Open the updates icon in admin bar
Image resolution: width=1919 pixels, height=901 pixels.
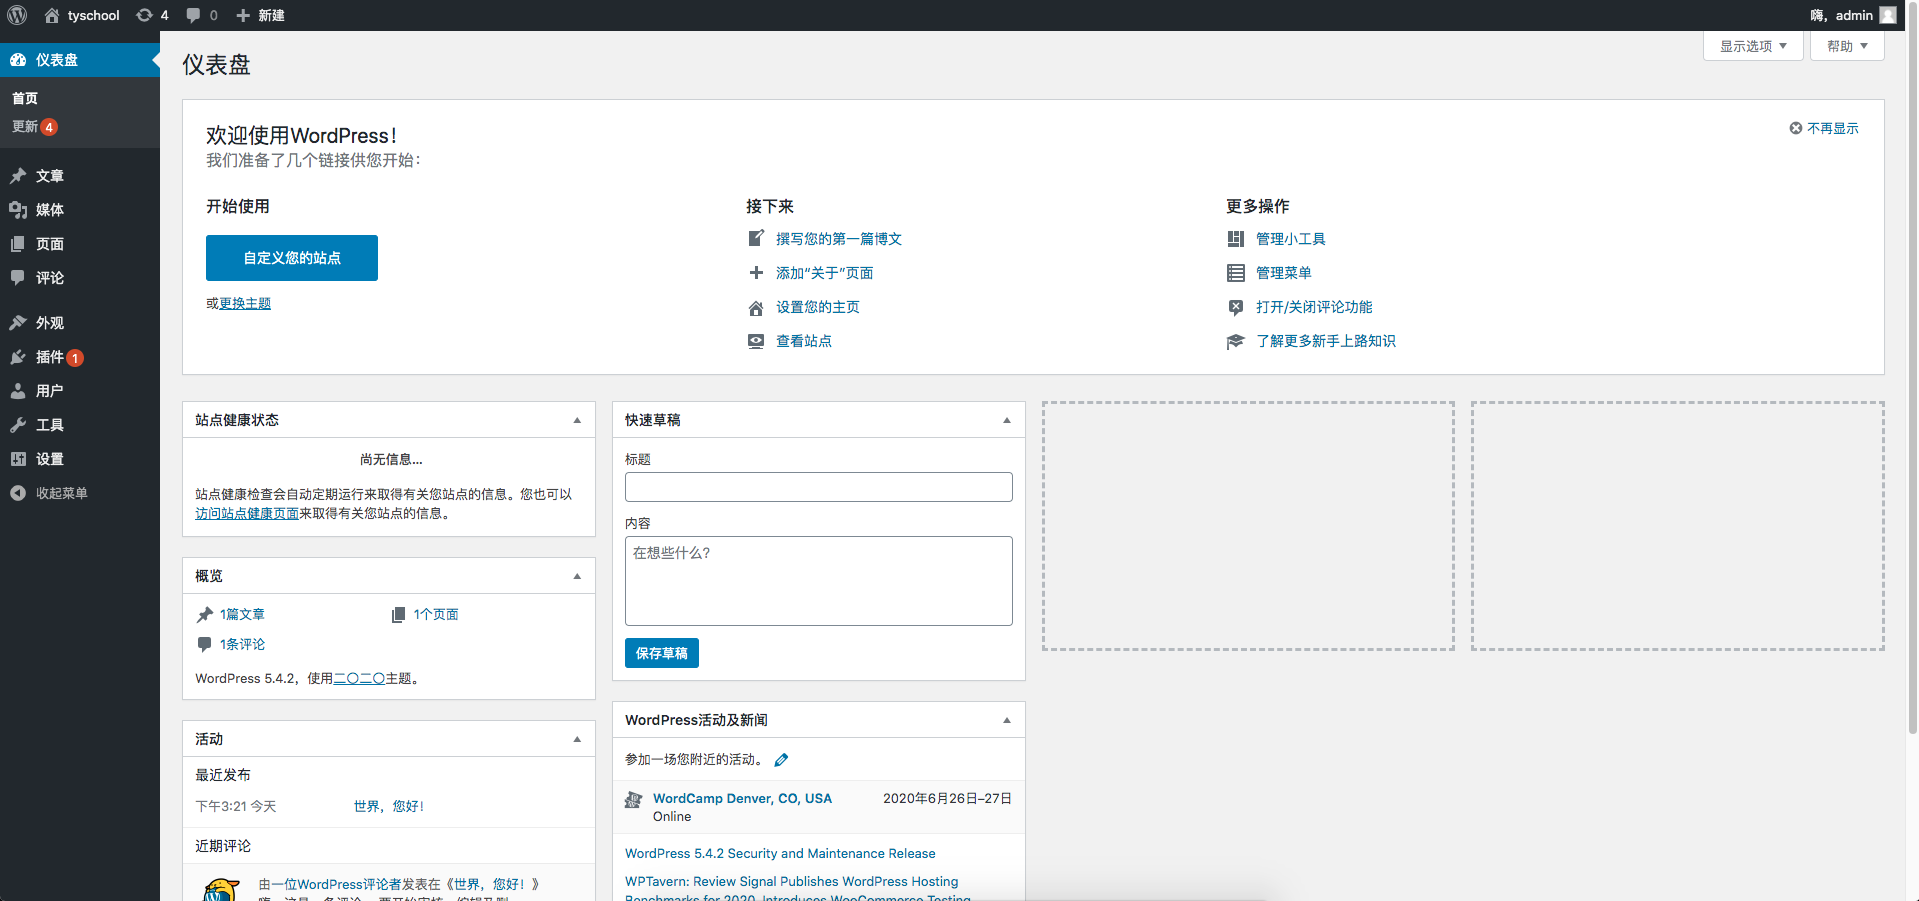click(145, 15)
